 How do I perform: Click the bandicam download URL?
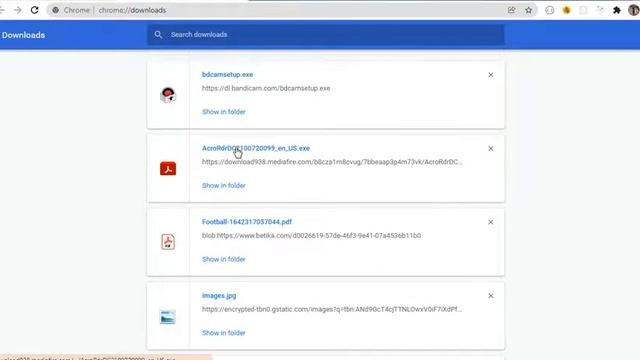click(266, 88)
